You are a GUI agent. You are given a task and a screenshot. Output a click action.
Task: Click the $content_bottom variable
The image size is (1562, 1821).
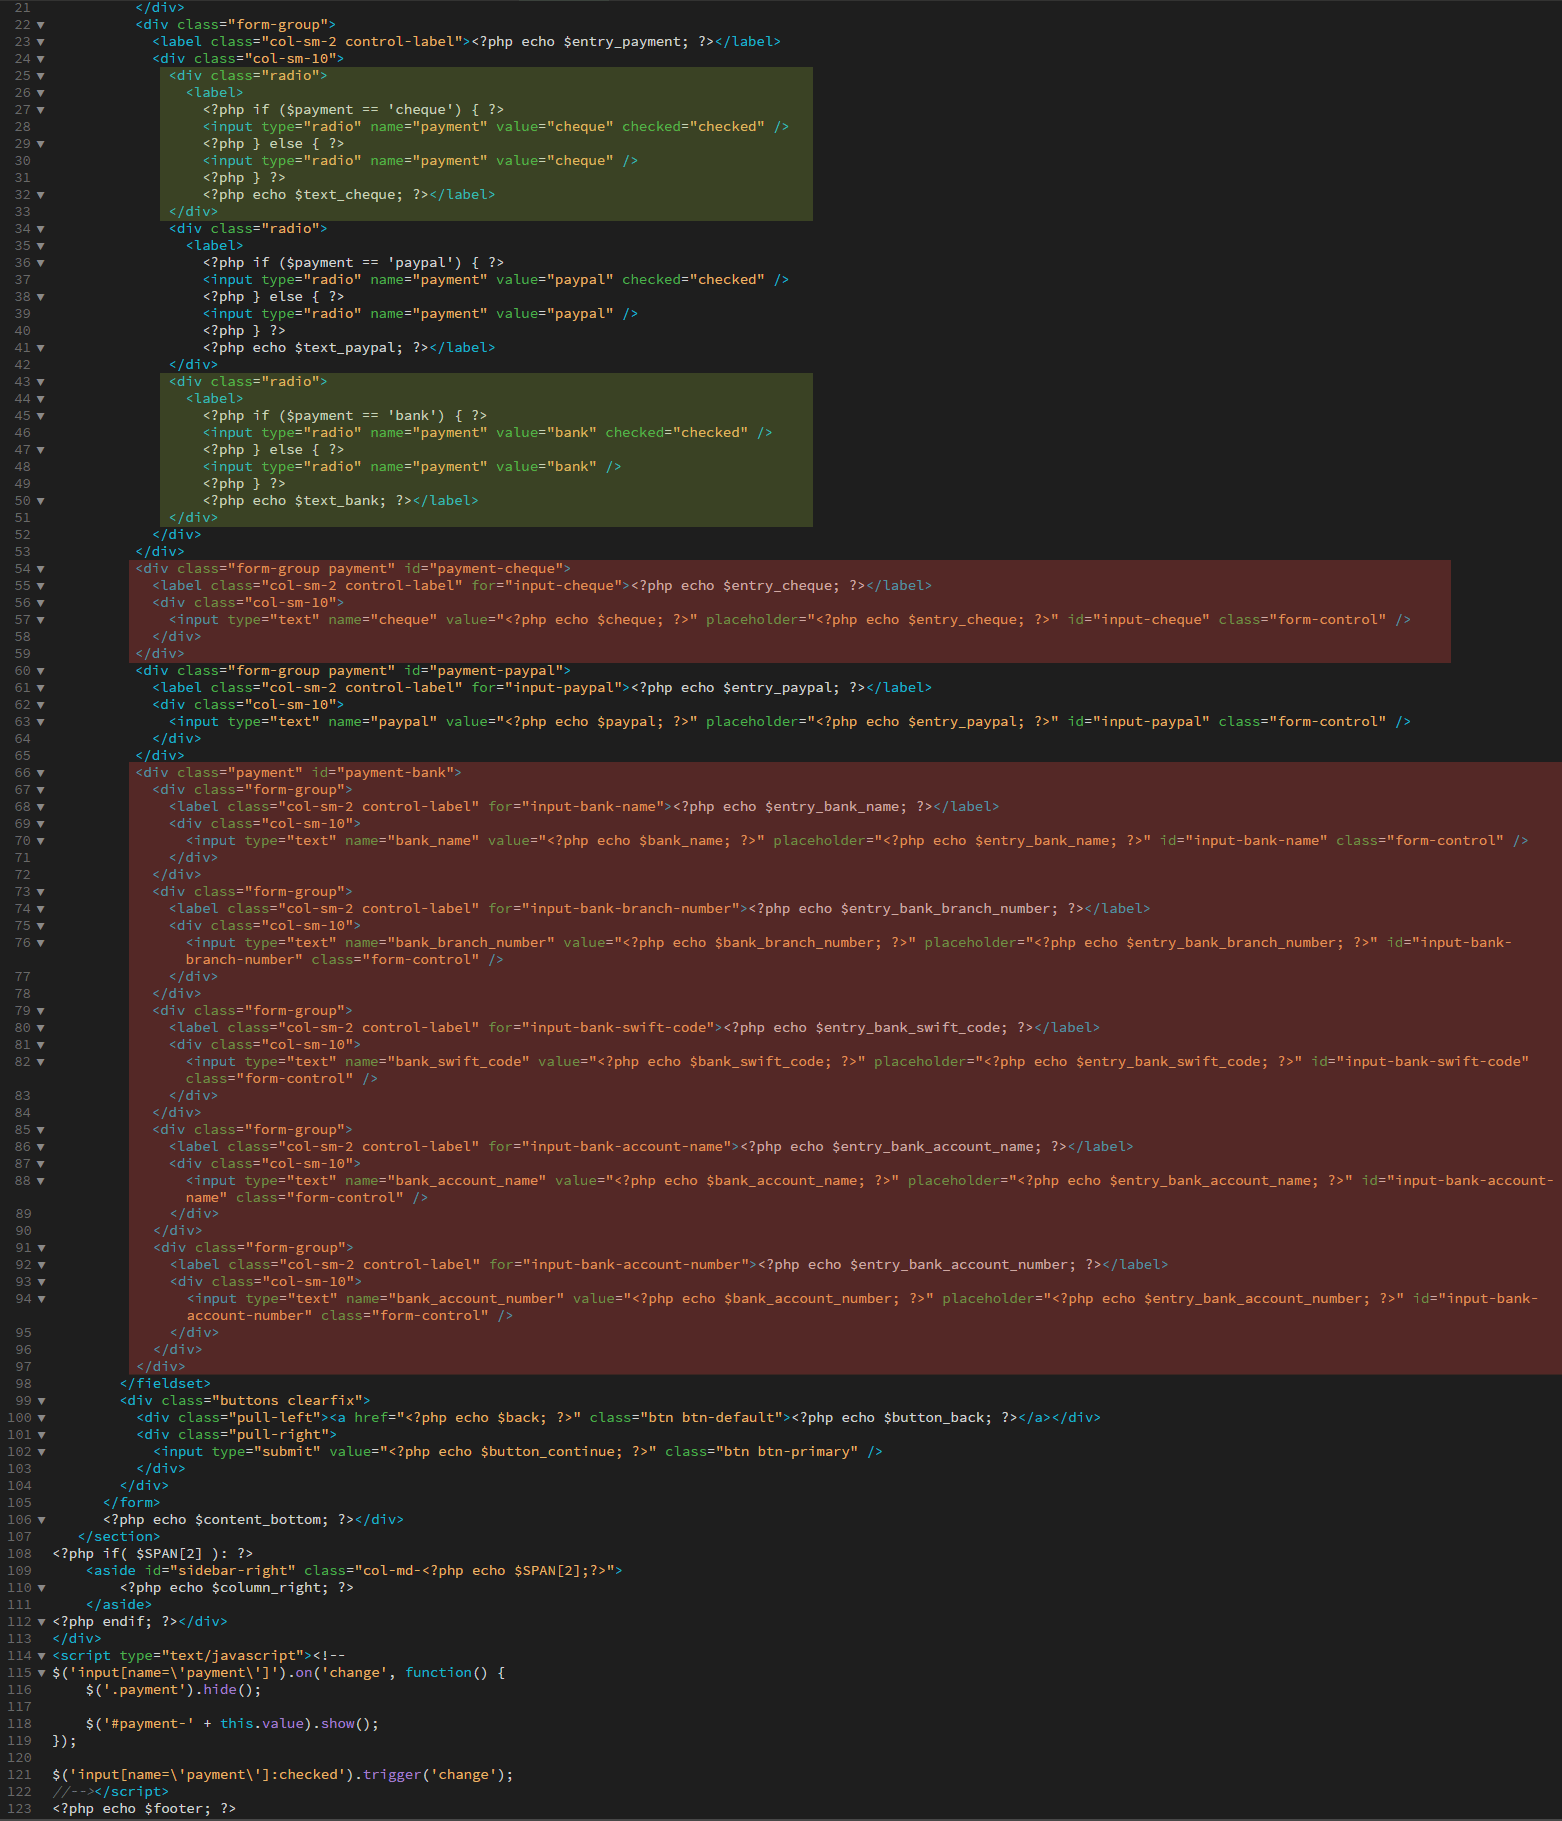[x=258, y=1520]
